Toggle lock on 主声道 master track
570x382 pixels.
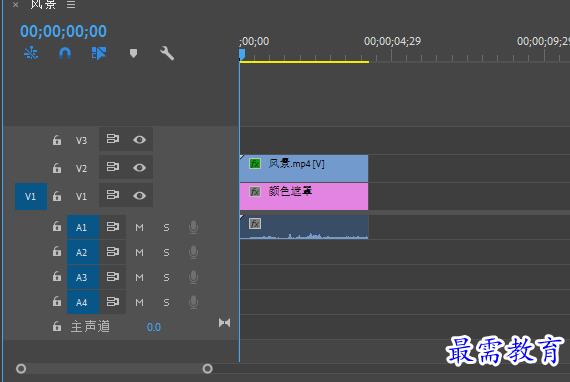[x=57, y=326]
